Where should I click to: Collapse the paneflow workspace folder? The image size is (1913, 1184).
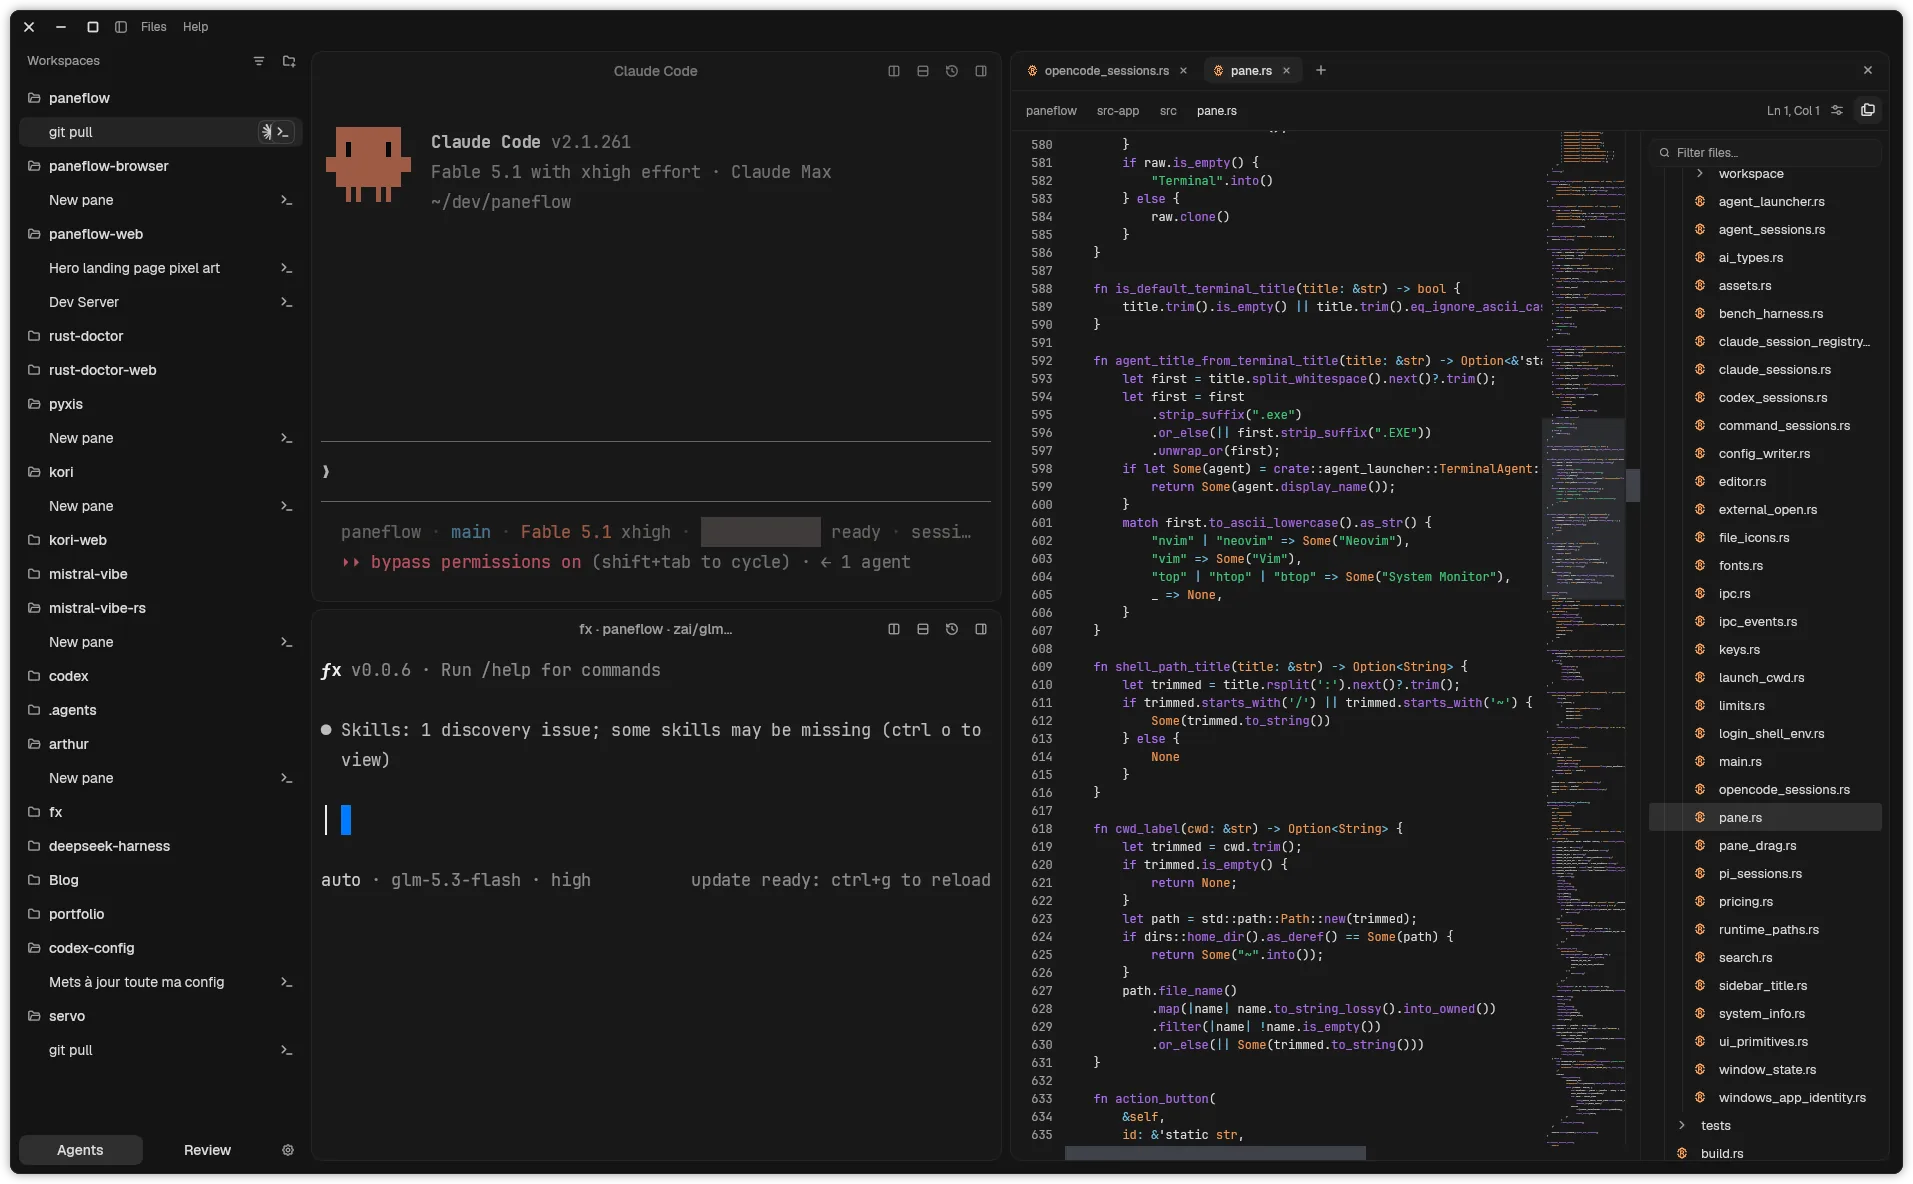pyautogui.click(x=80, y=98)
